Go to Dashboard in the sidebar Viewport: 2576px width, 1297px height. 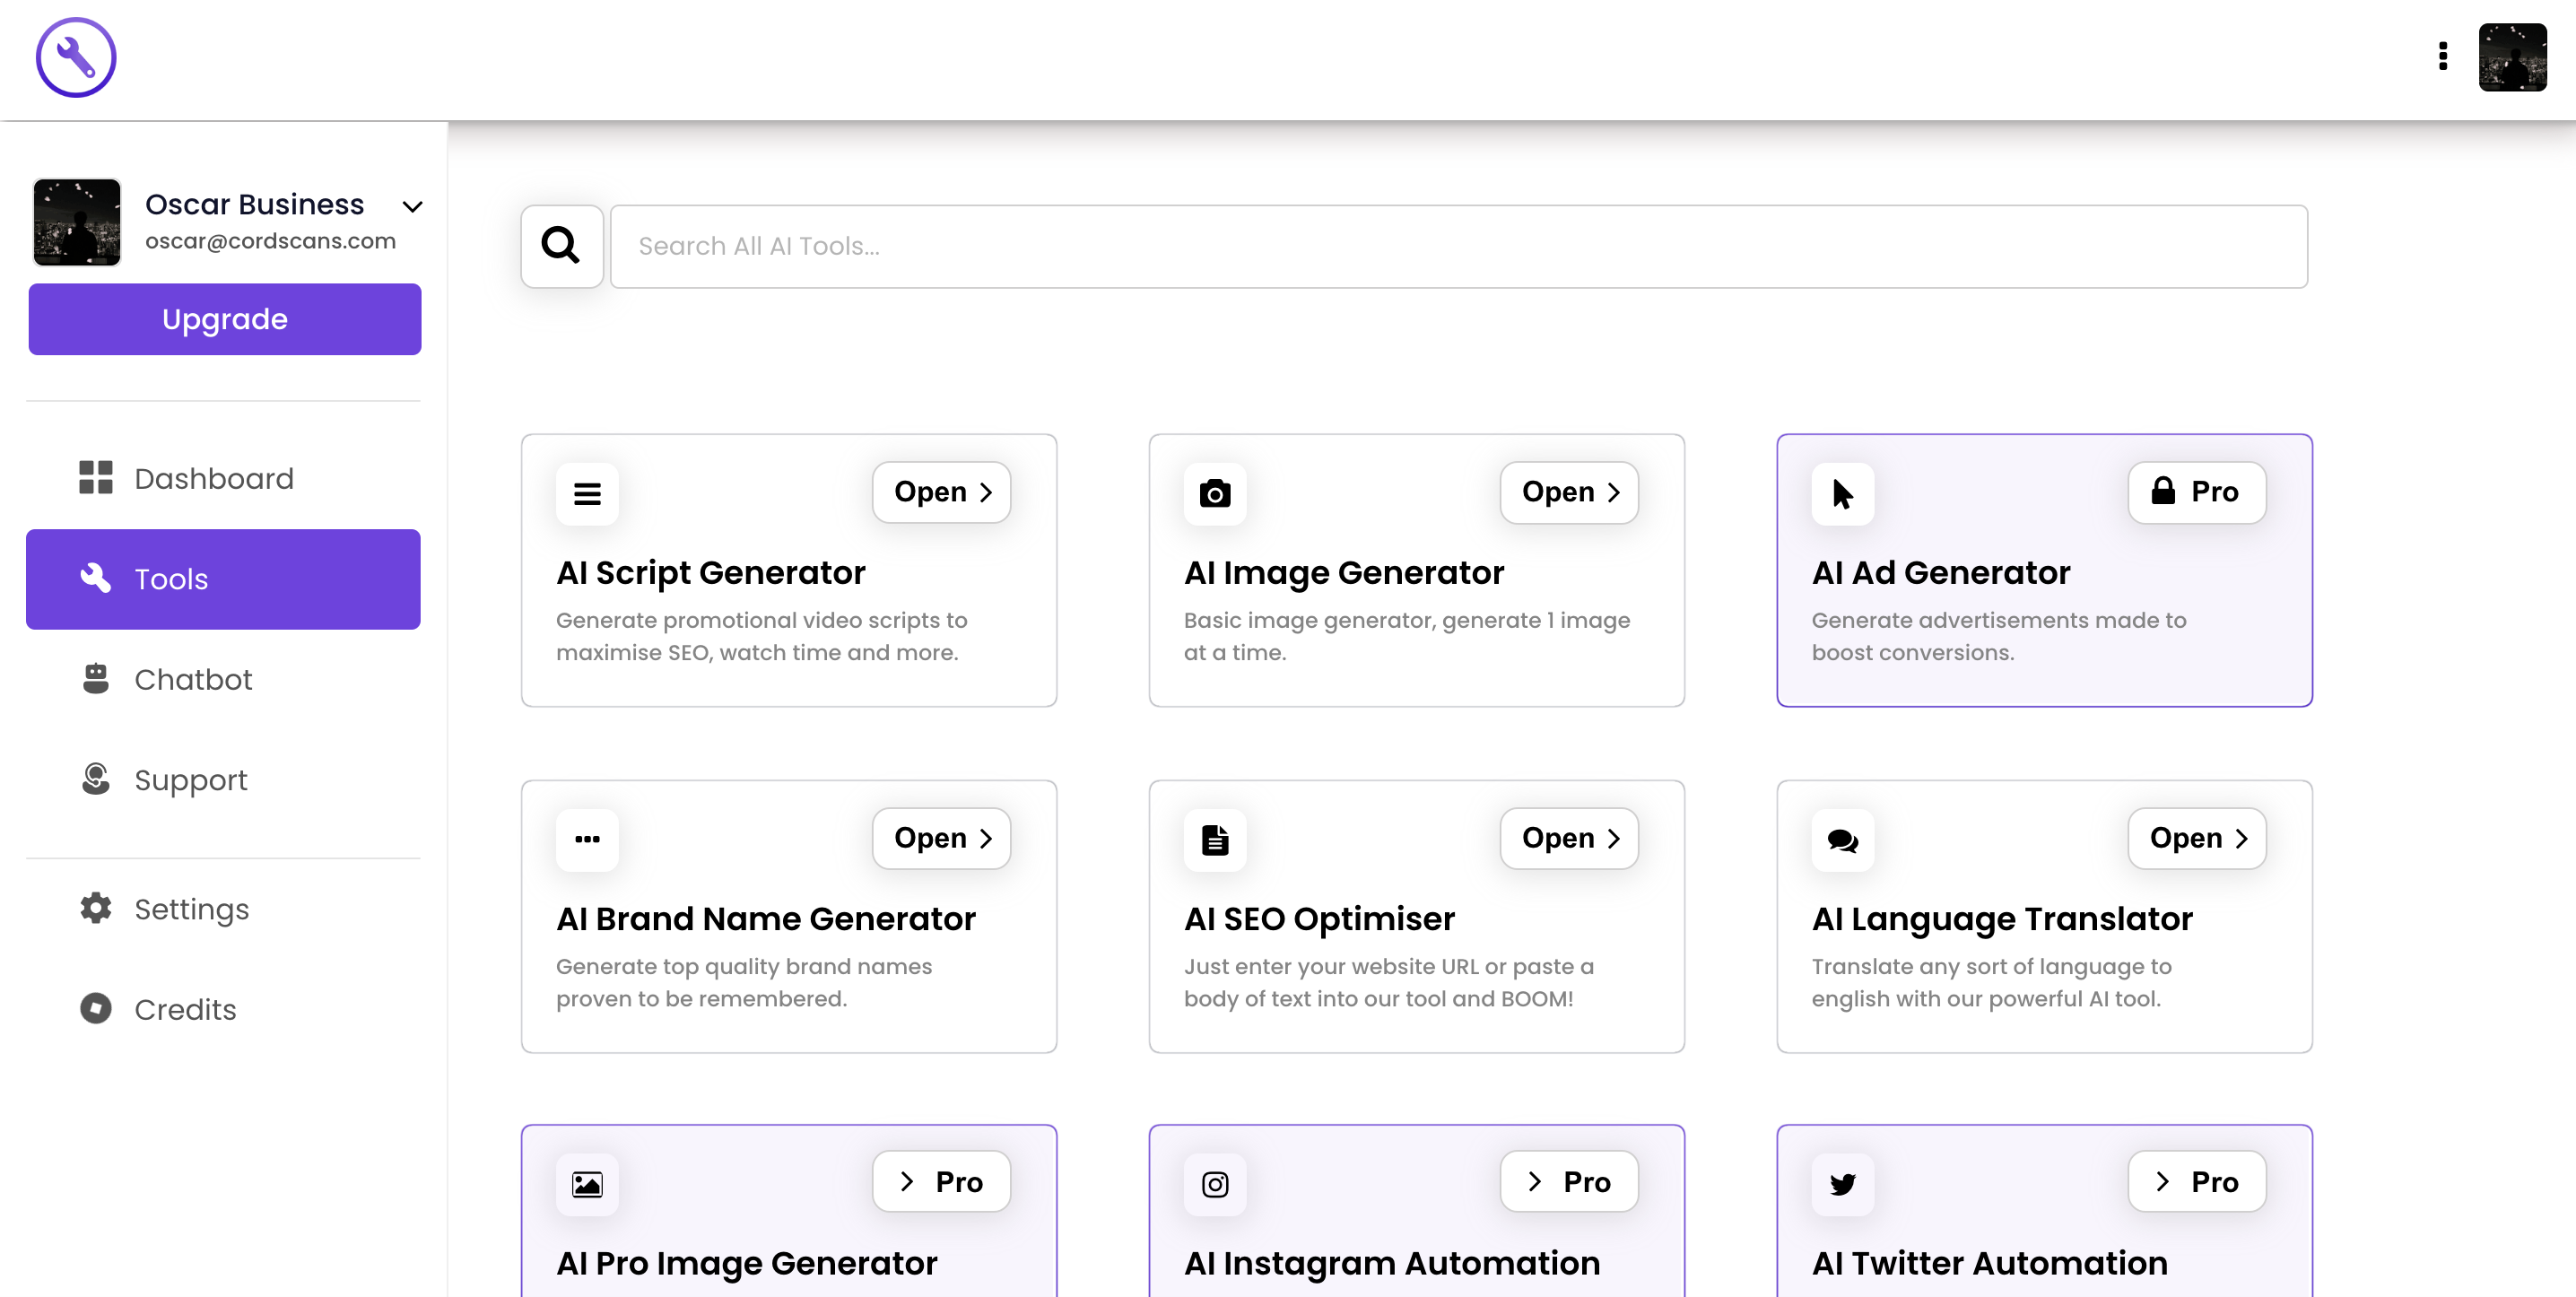(x=213, y=478)
